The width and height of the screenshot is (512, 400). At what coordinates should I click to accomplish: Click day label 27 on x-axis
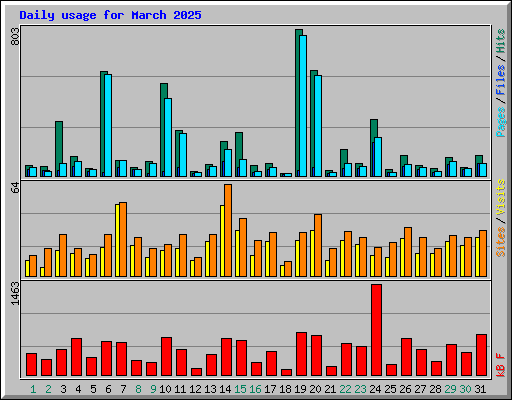tap(420, 389)
